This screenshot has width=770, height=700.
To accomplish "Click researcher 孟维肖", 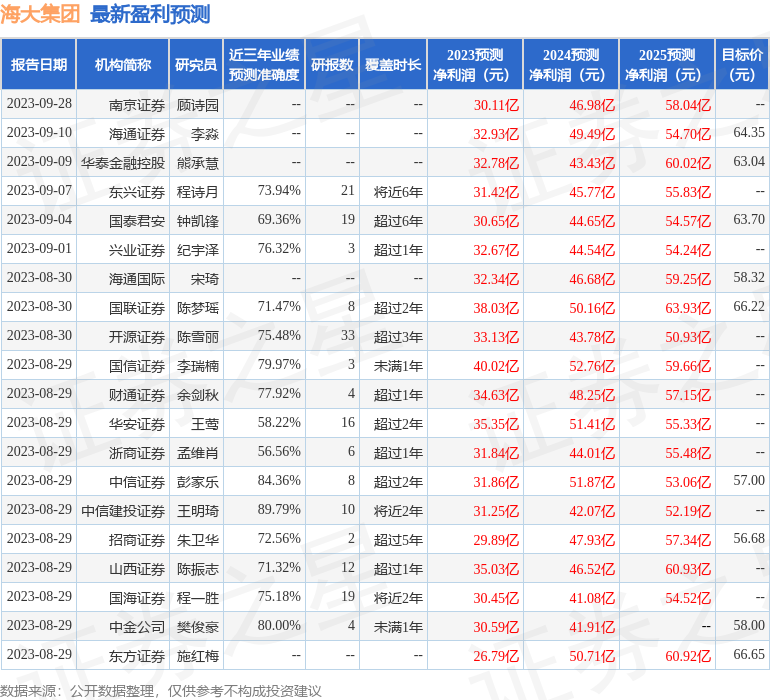I will pyautogui.click(x=197, y=452).
